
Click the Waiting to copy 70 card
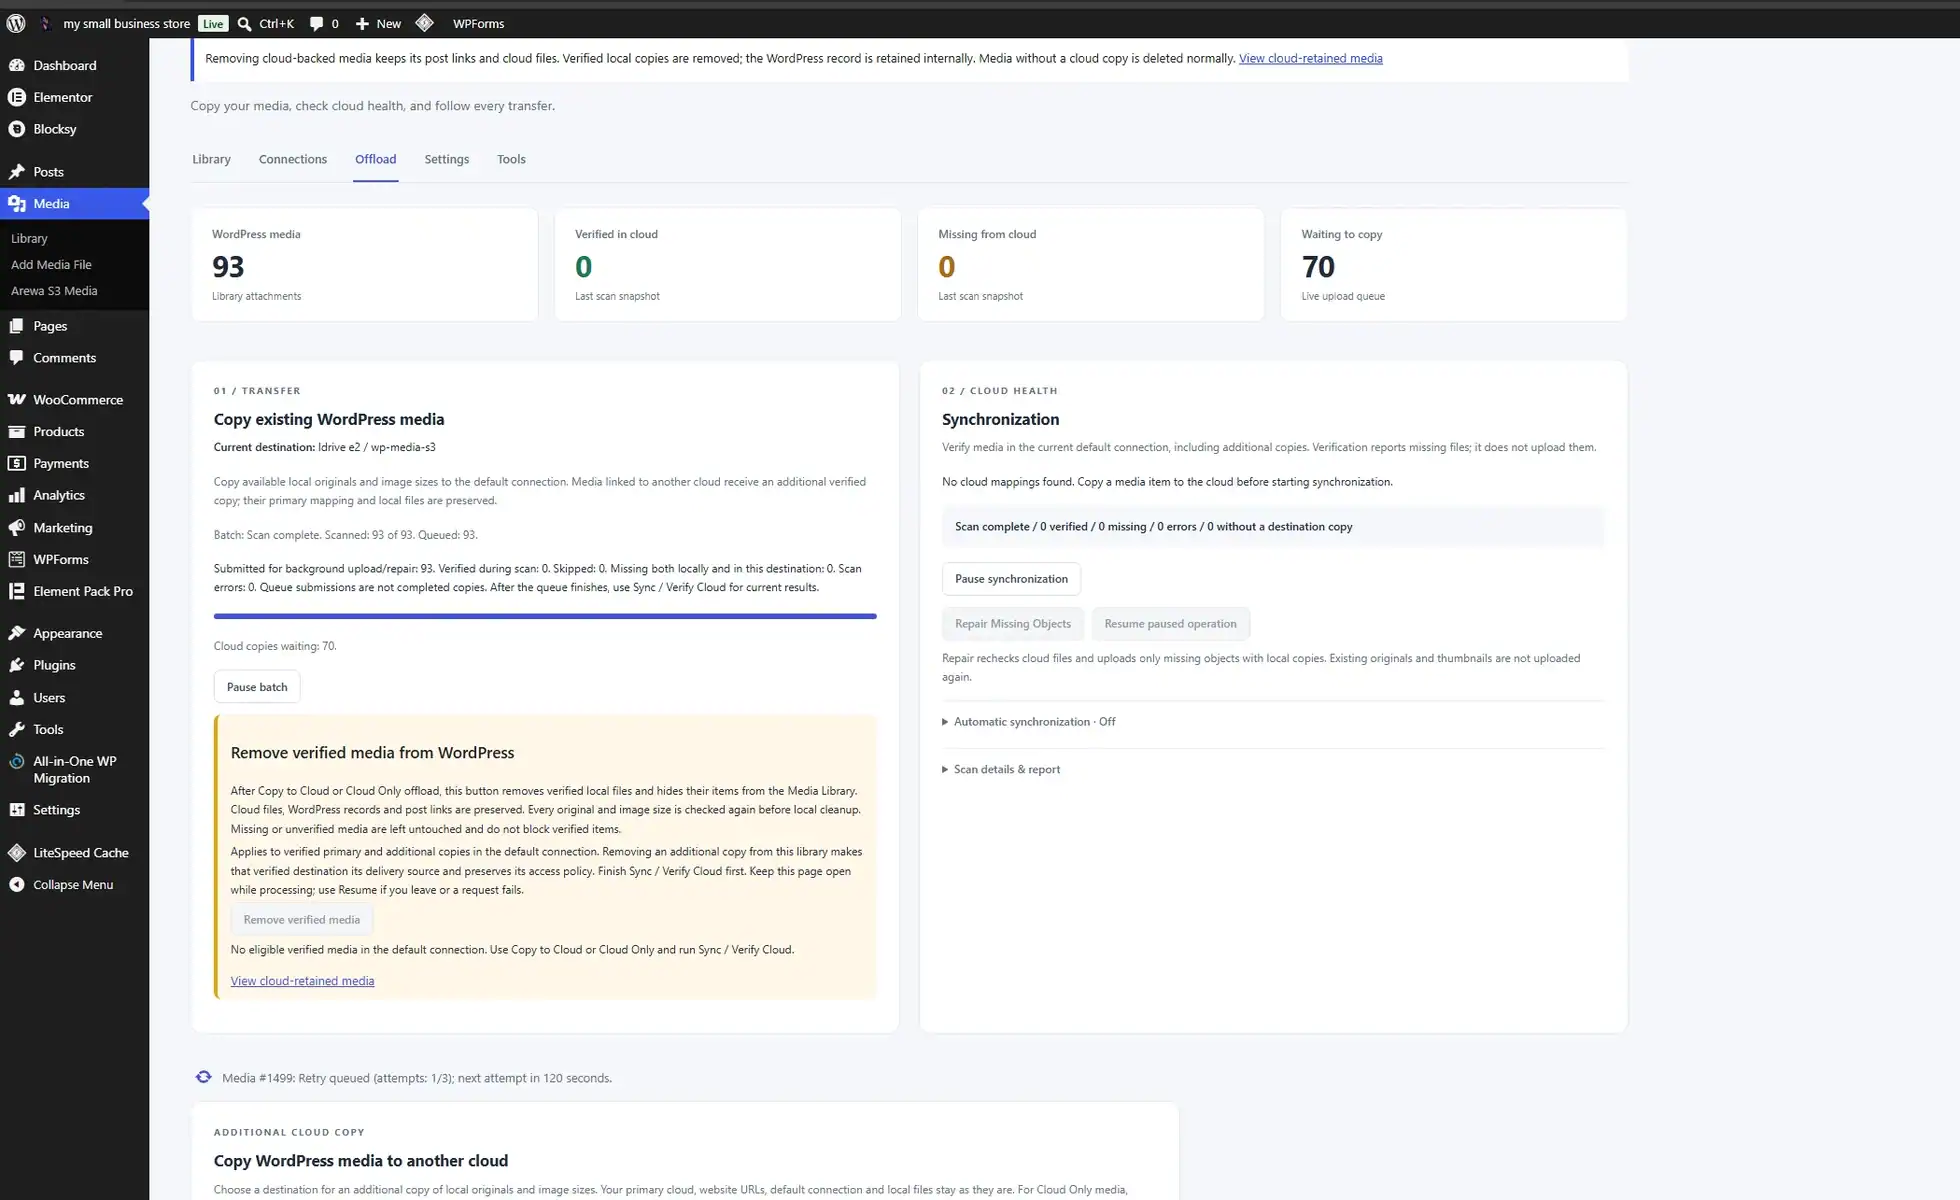1454,265
